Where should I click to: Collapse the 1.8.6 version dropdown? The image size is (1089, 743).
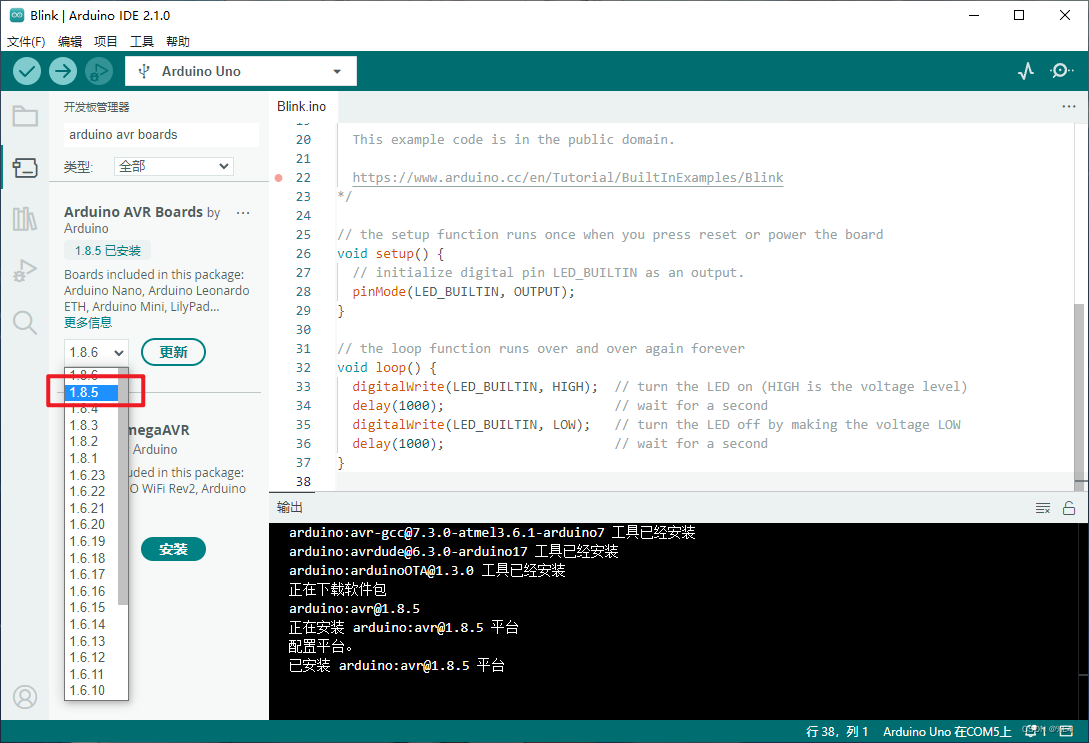point(96,352)
